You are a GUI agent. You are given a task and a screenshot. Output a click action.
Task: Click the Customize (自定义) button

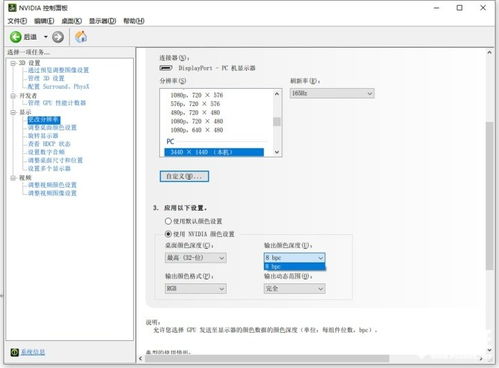[184, 176]
